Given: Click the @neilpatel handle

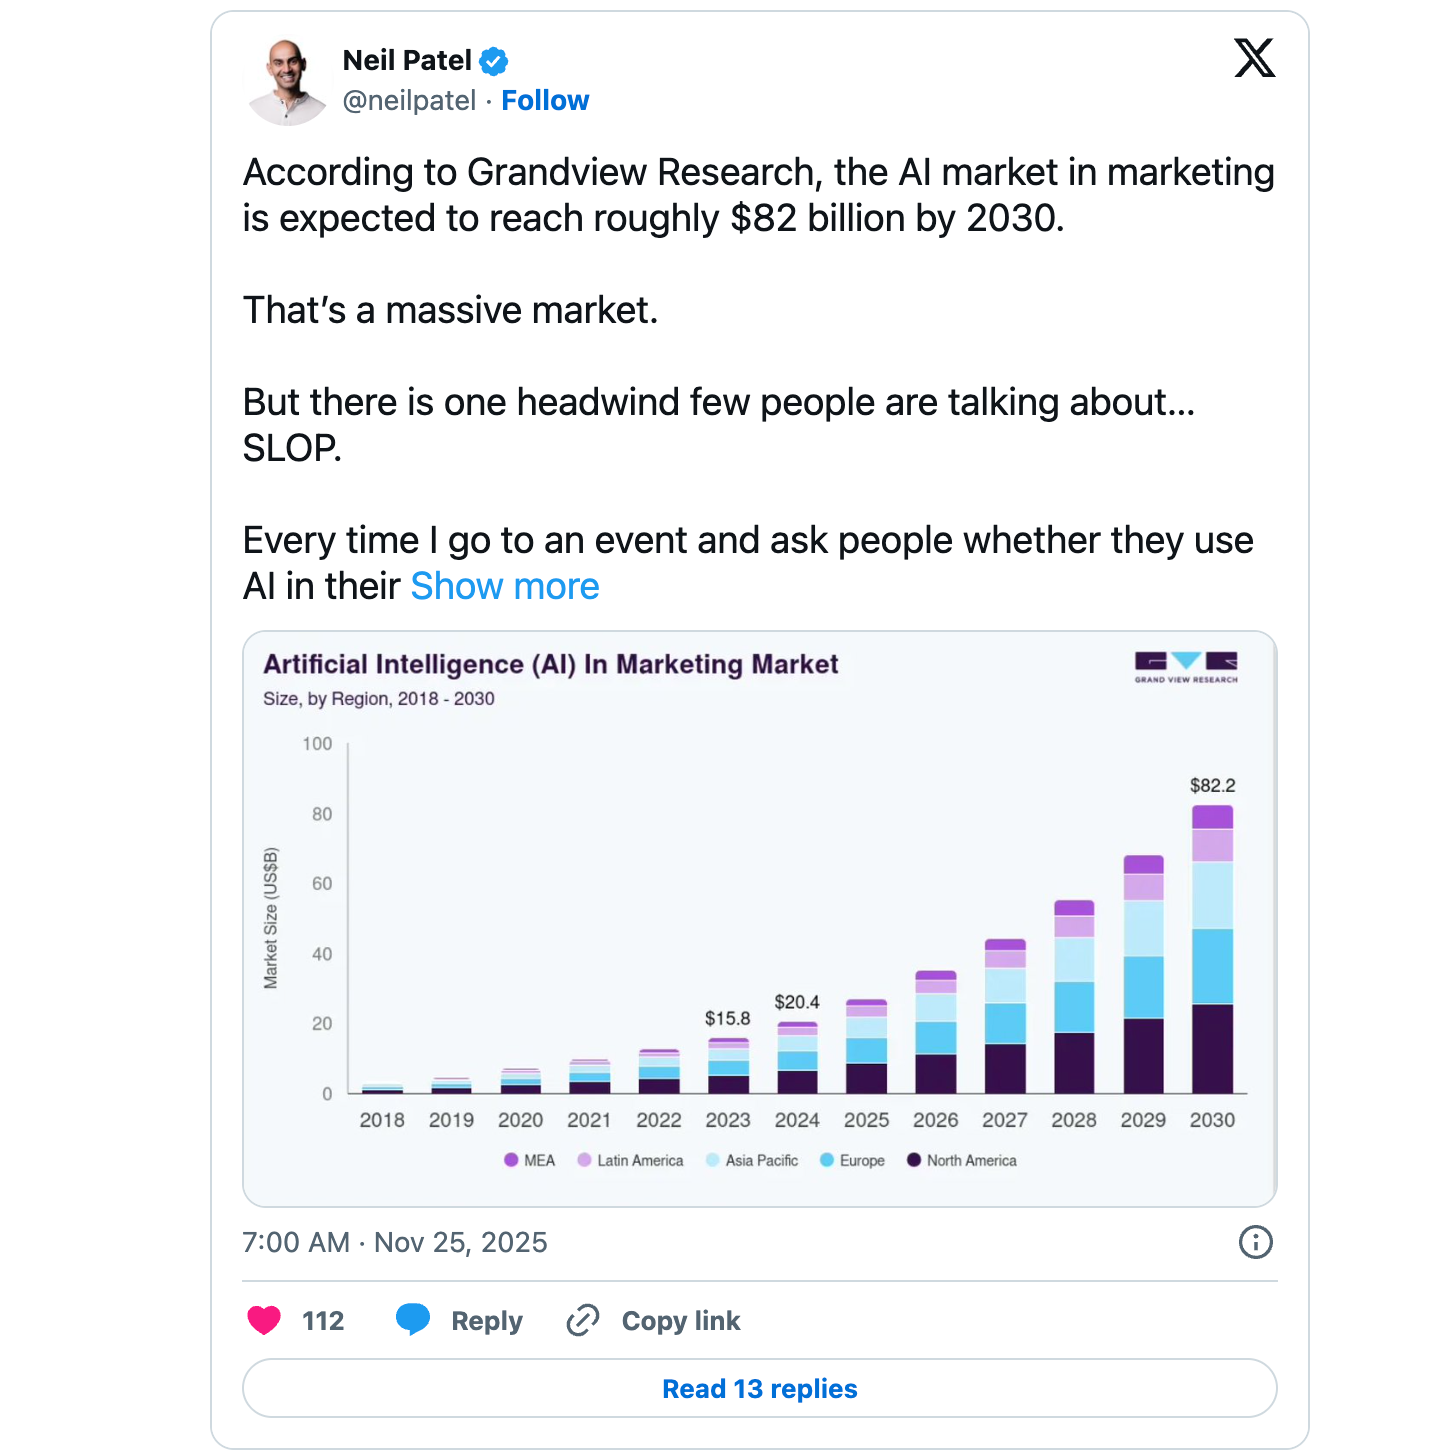Looking at the screenshot, I should tap(409, 101).
